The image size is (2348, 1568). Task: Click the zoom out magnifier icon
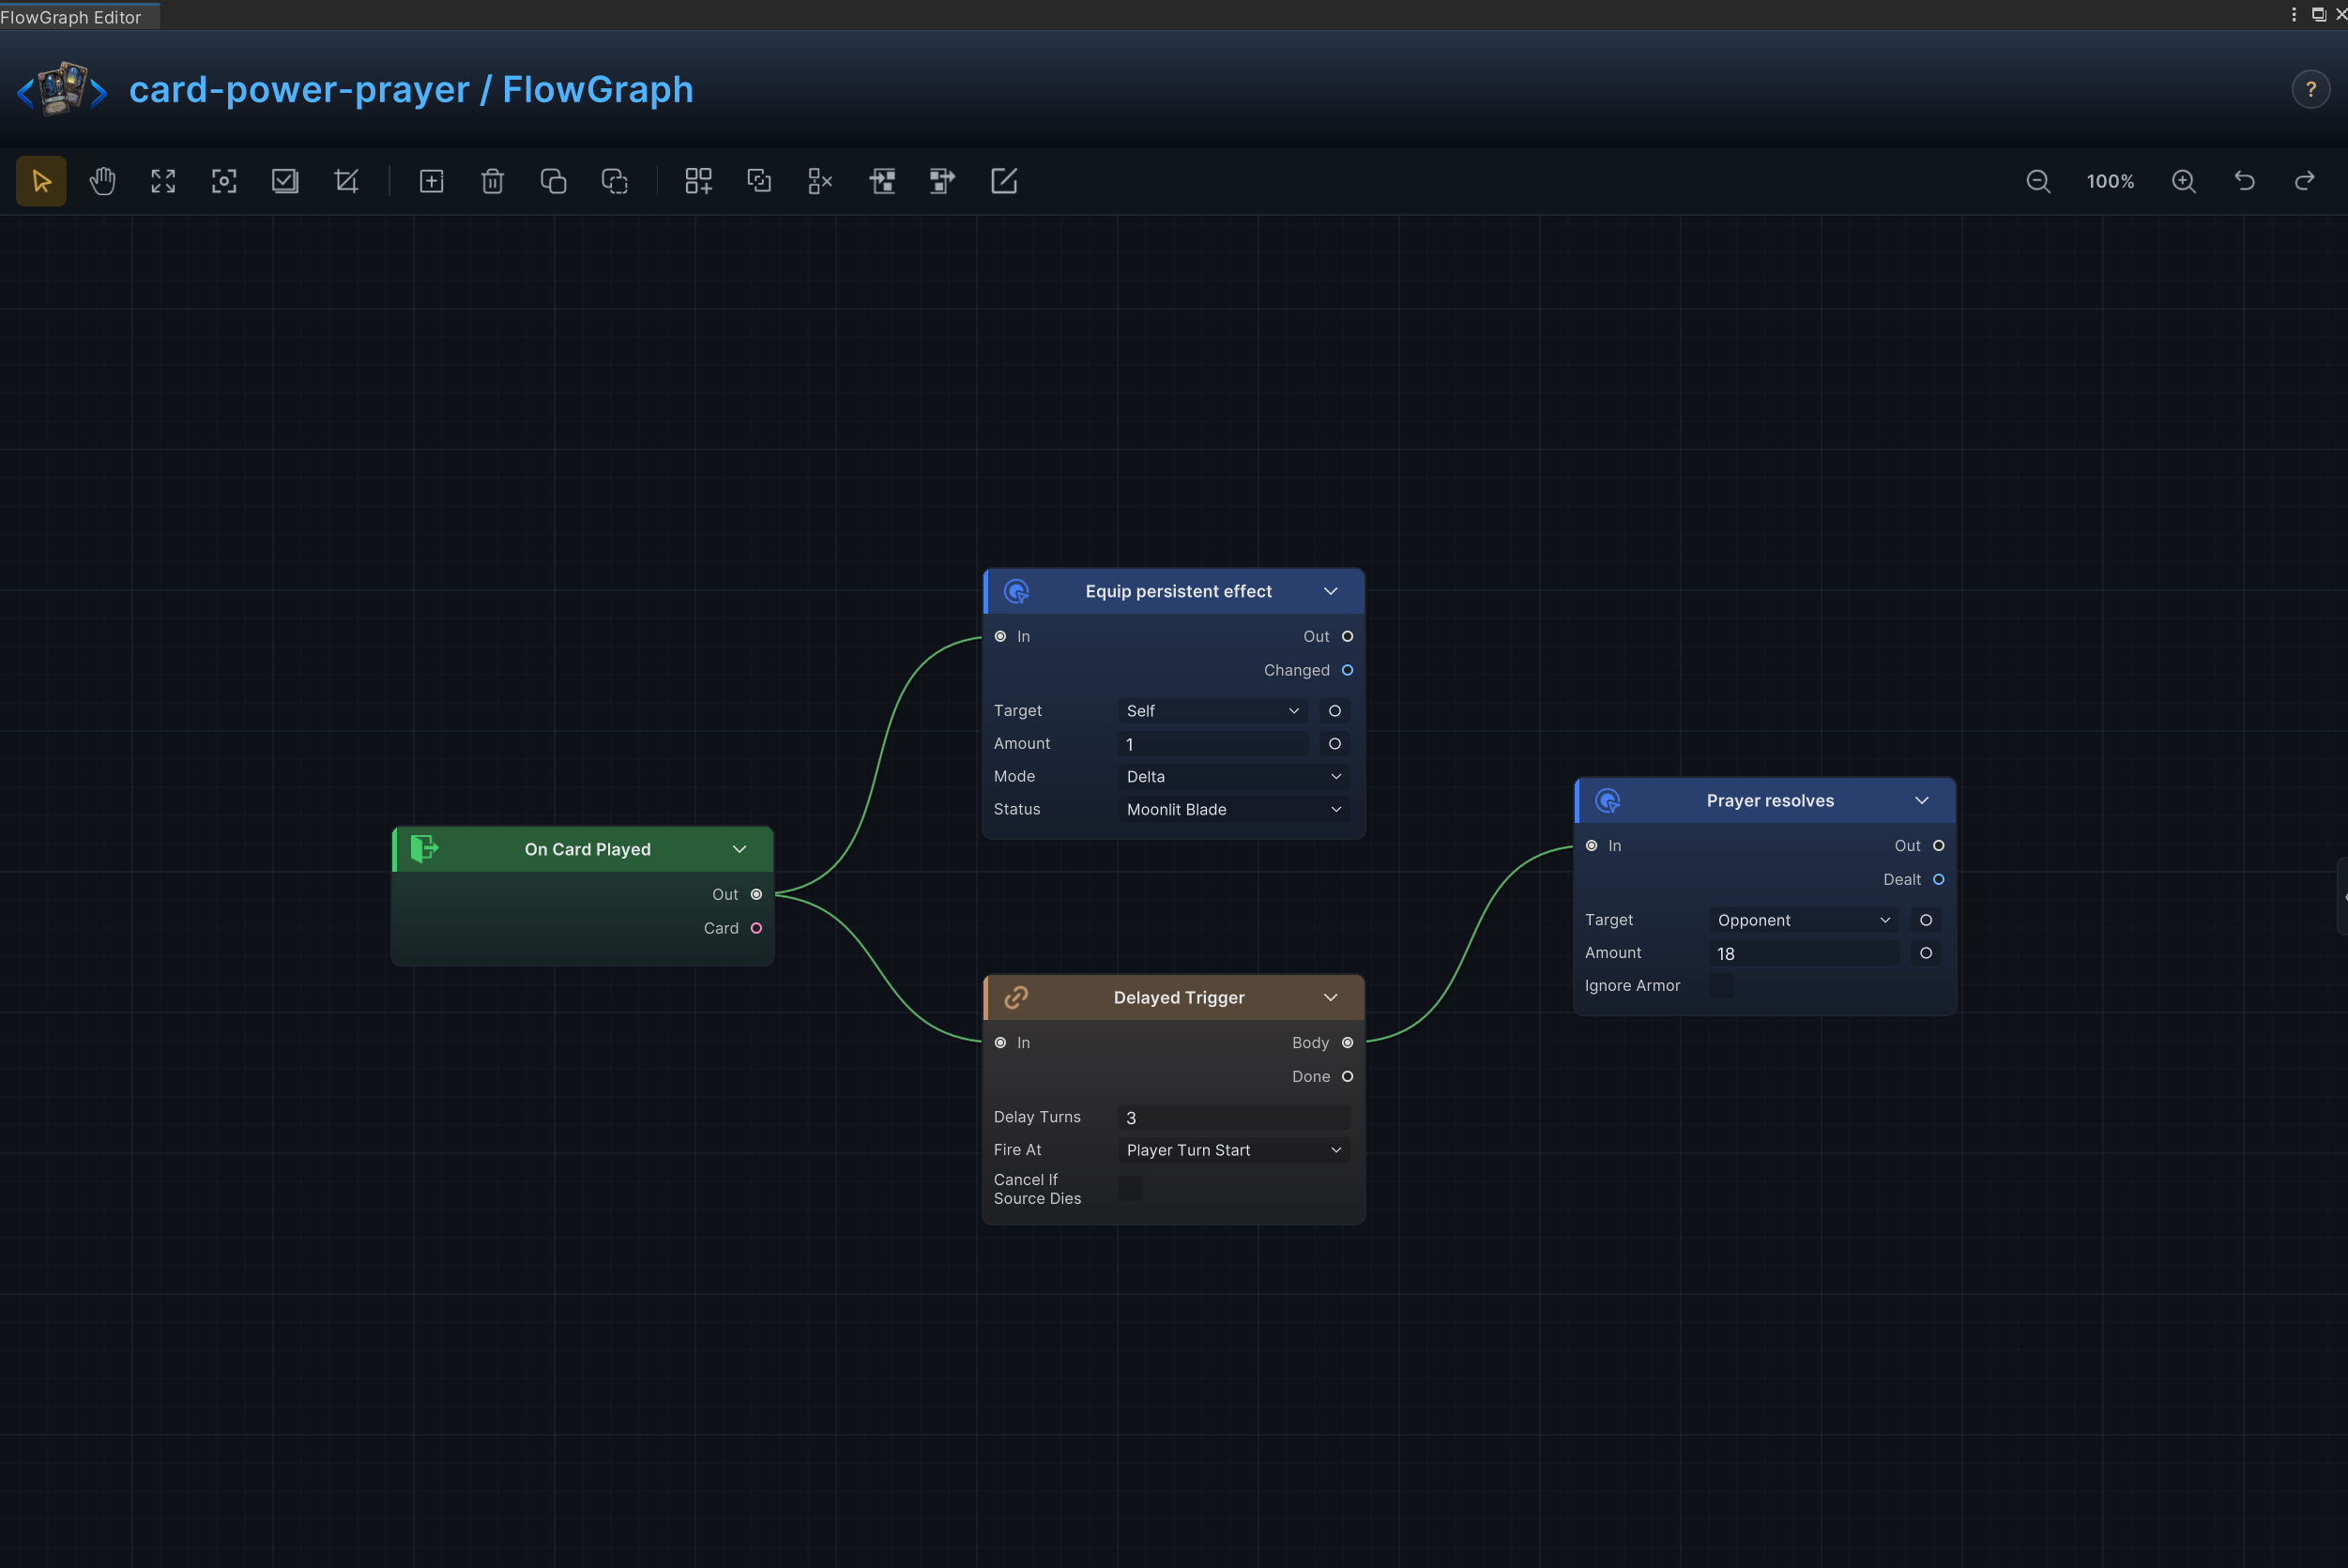pyautogui.click(x=2038, y=181)
